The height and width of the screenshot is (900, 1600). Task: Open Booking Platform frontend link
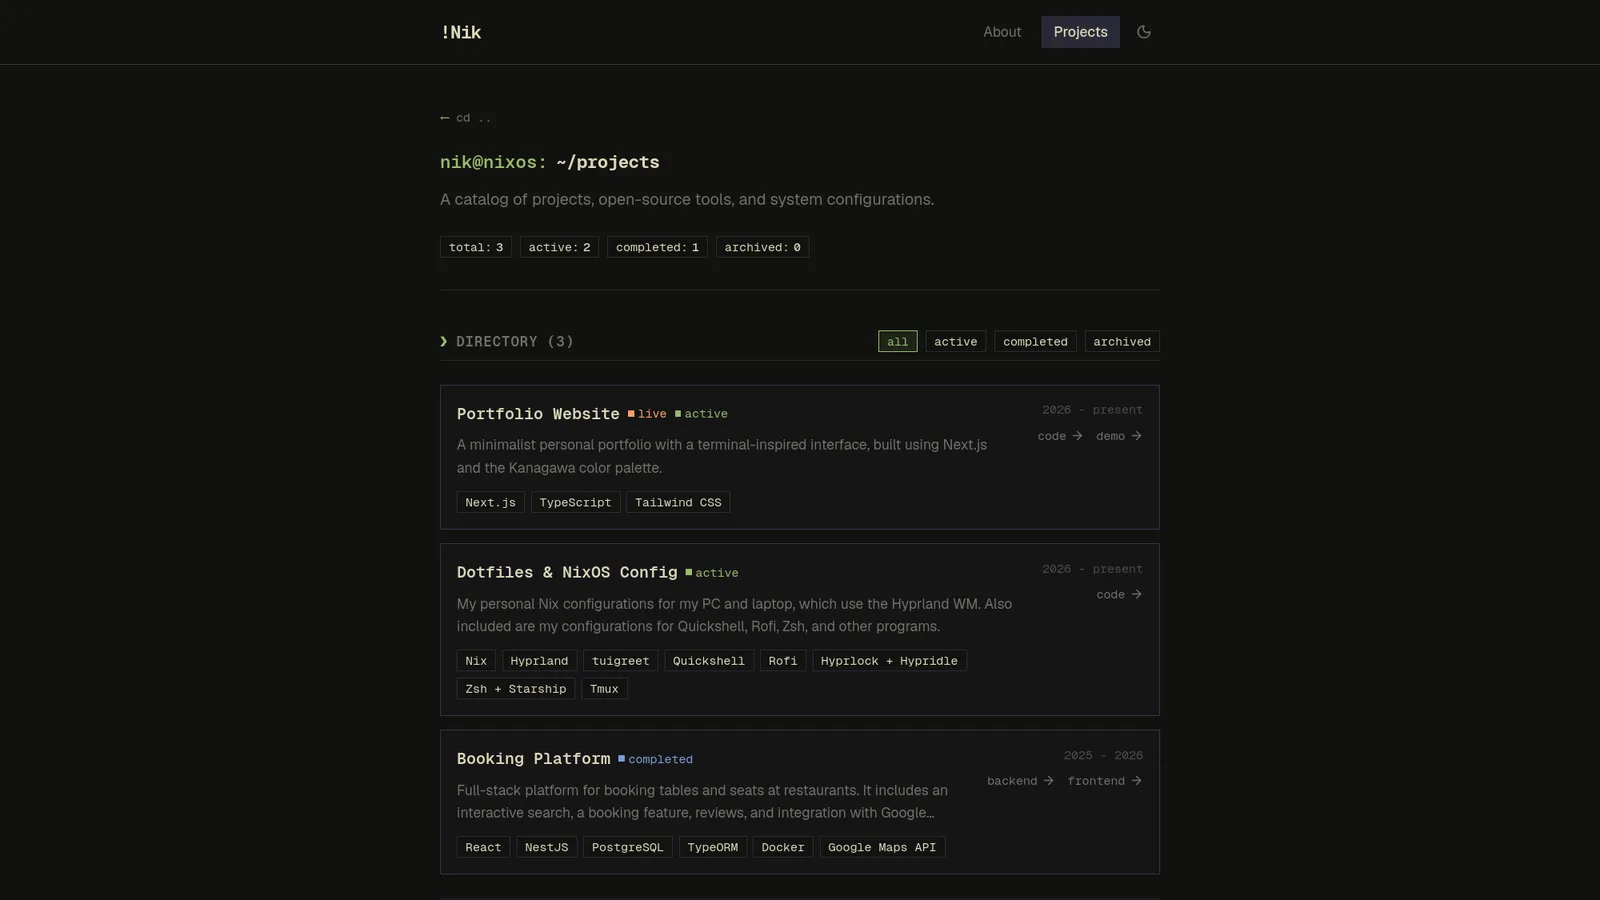coord(1104,781)
